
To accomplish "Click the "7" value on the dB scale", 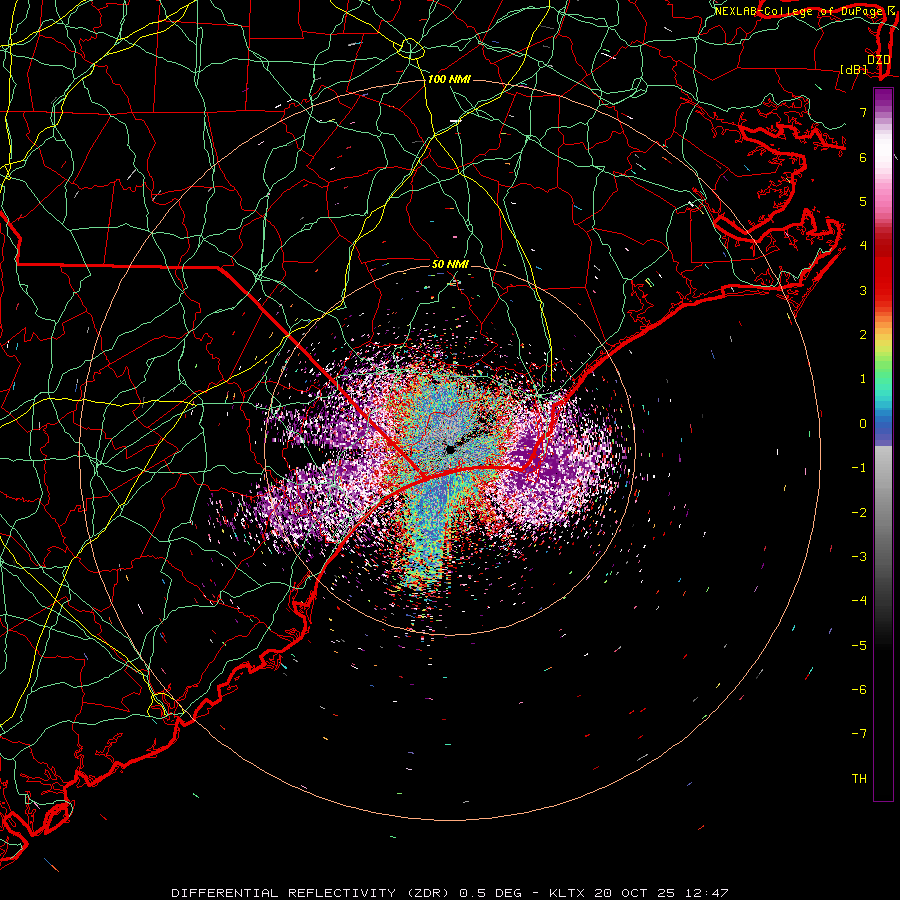I will (863, 112).
